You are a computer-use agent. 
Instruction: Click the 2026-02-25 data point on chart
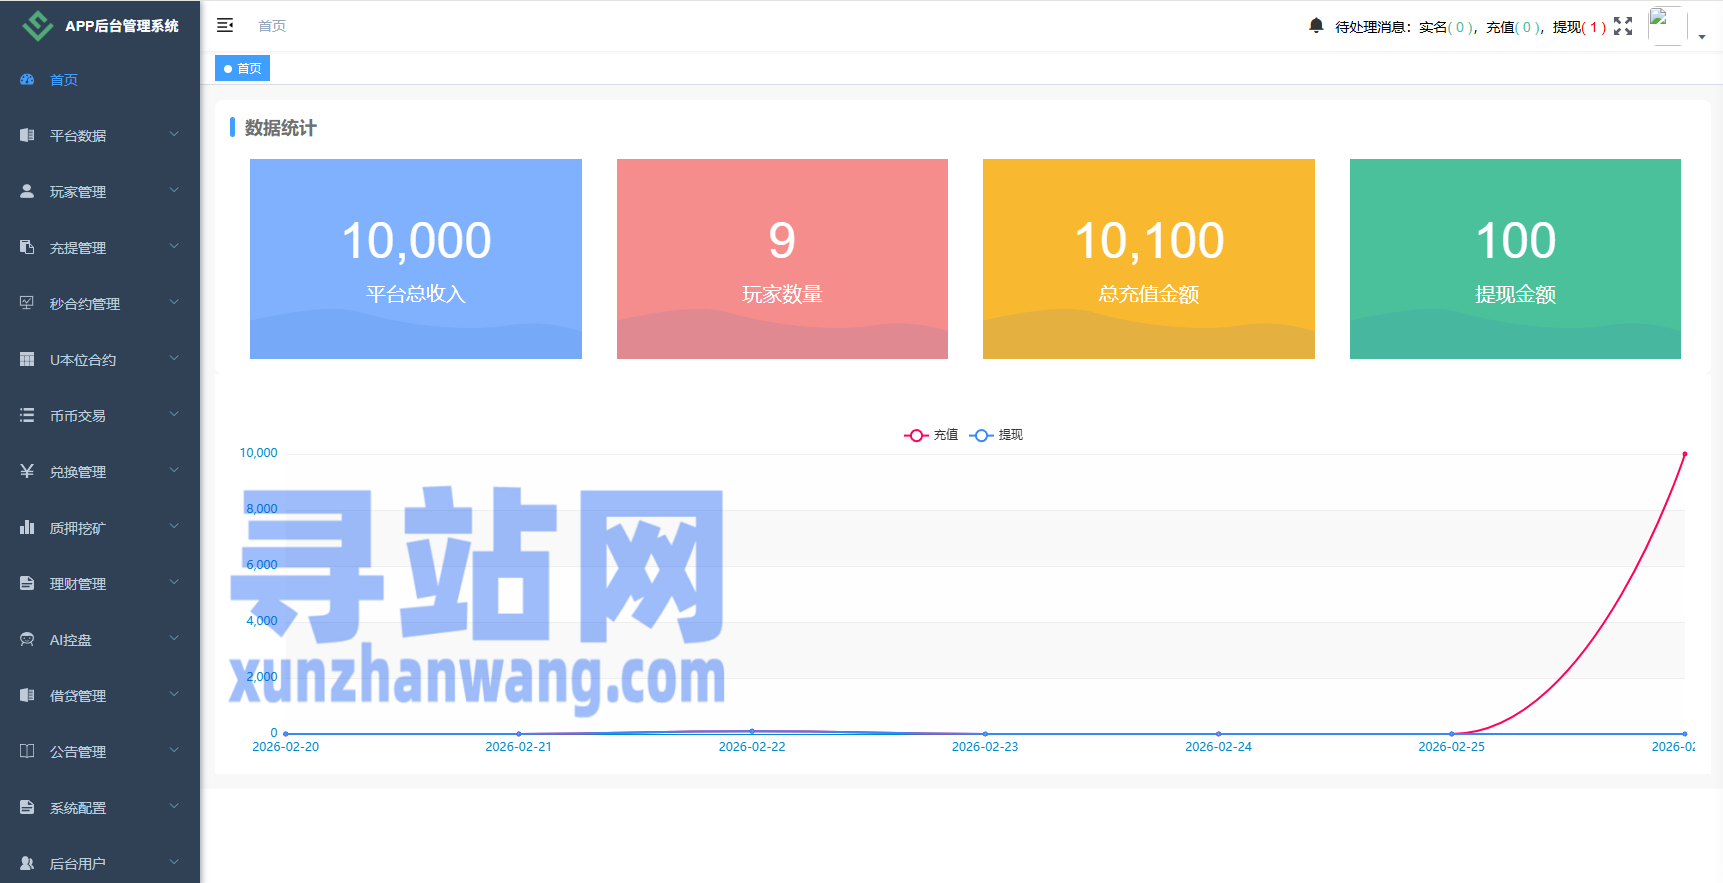(1451, 734)
